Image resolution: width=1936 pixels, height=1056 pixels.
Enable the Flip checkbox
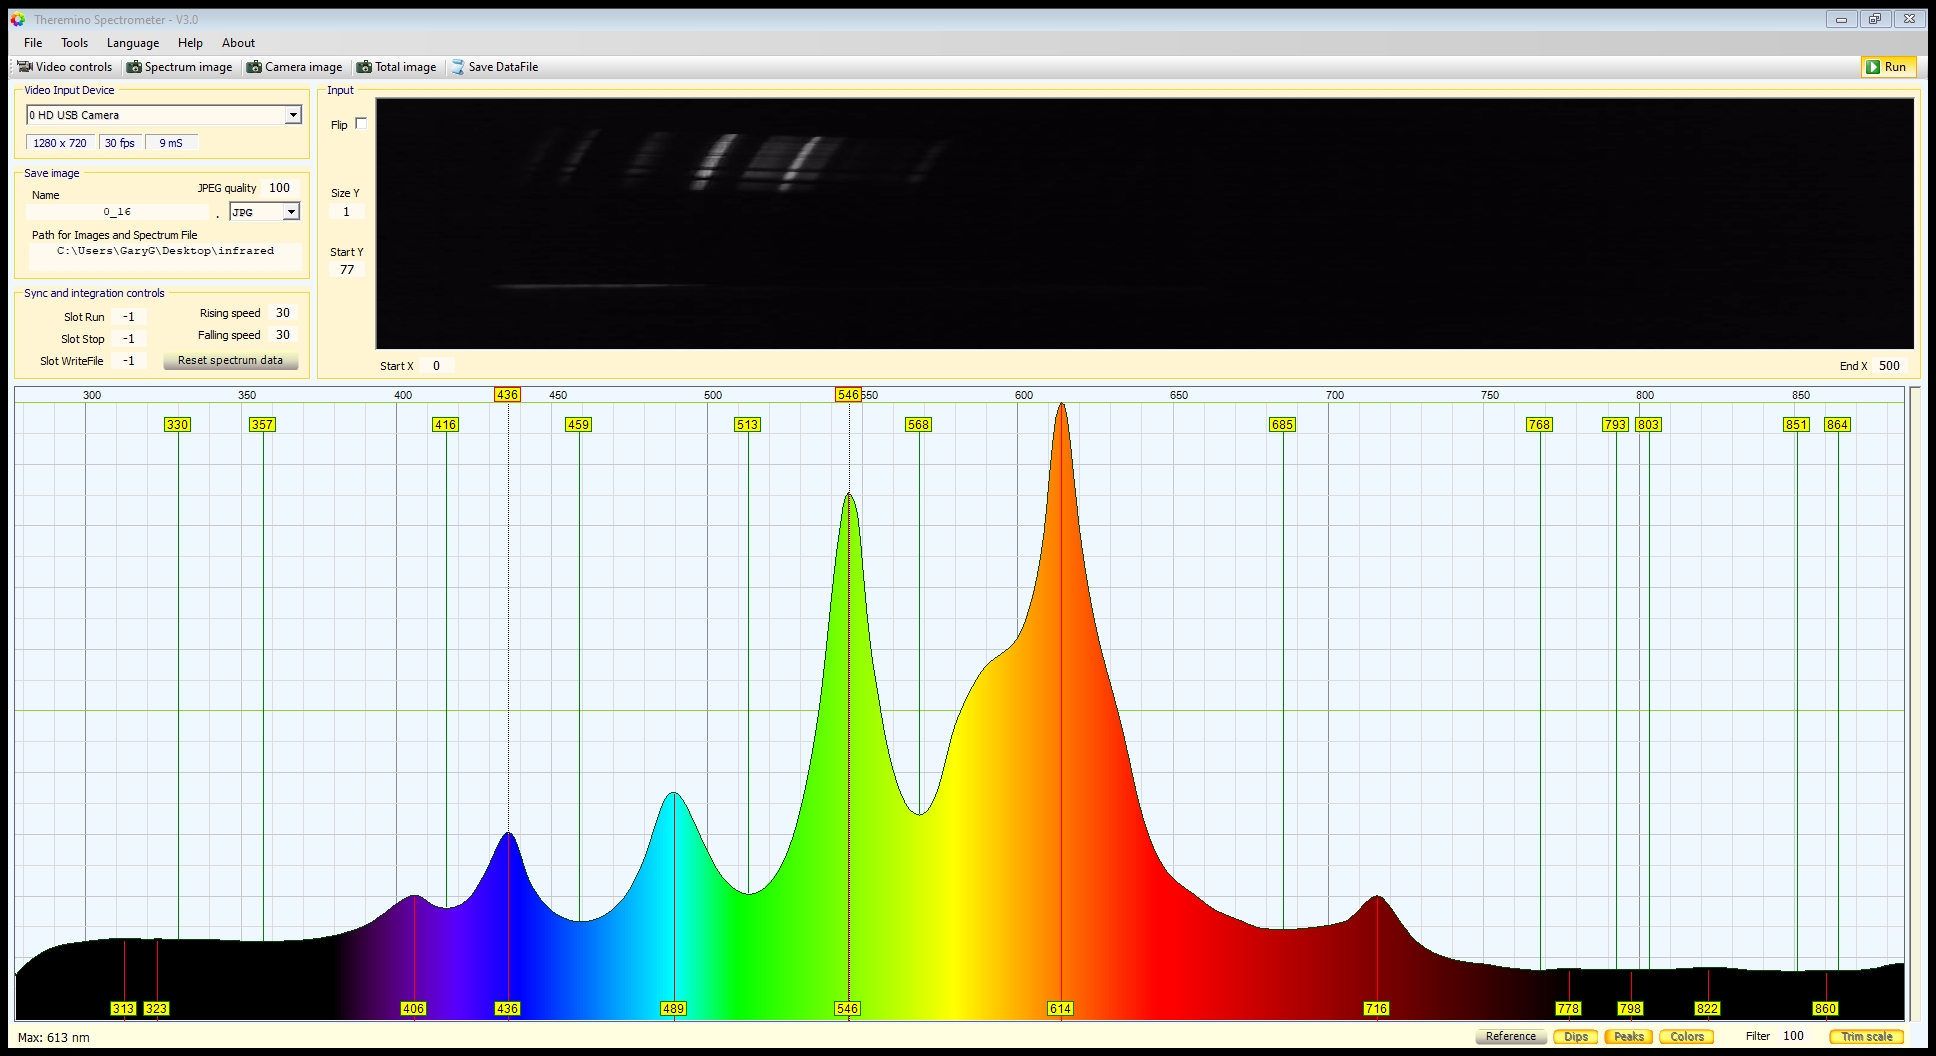coord(361,124)
